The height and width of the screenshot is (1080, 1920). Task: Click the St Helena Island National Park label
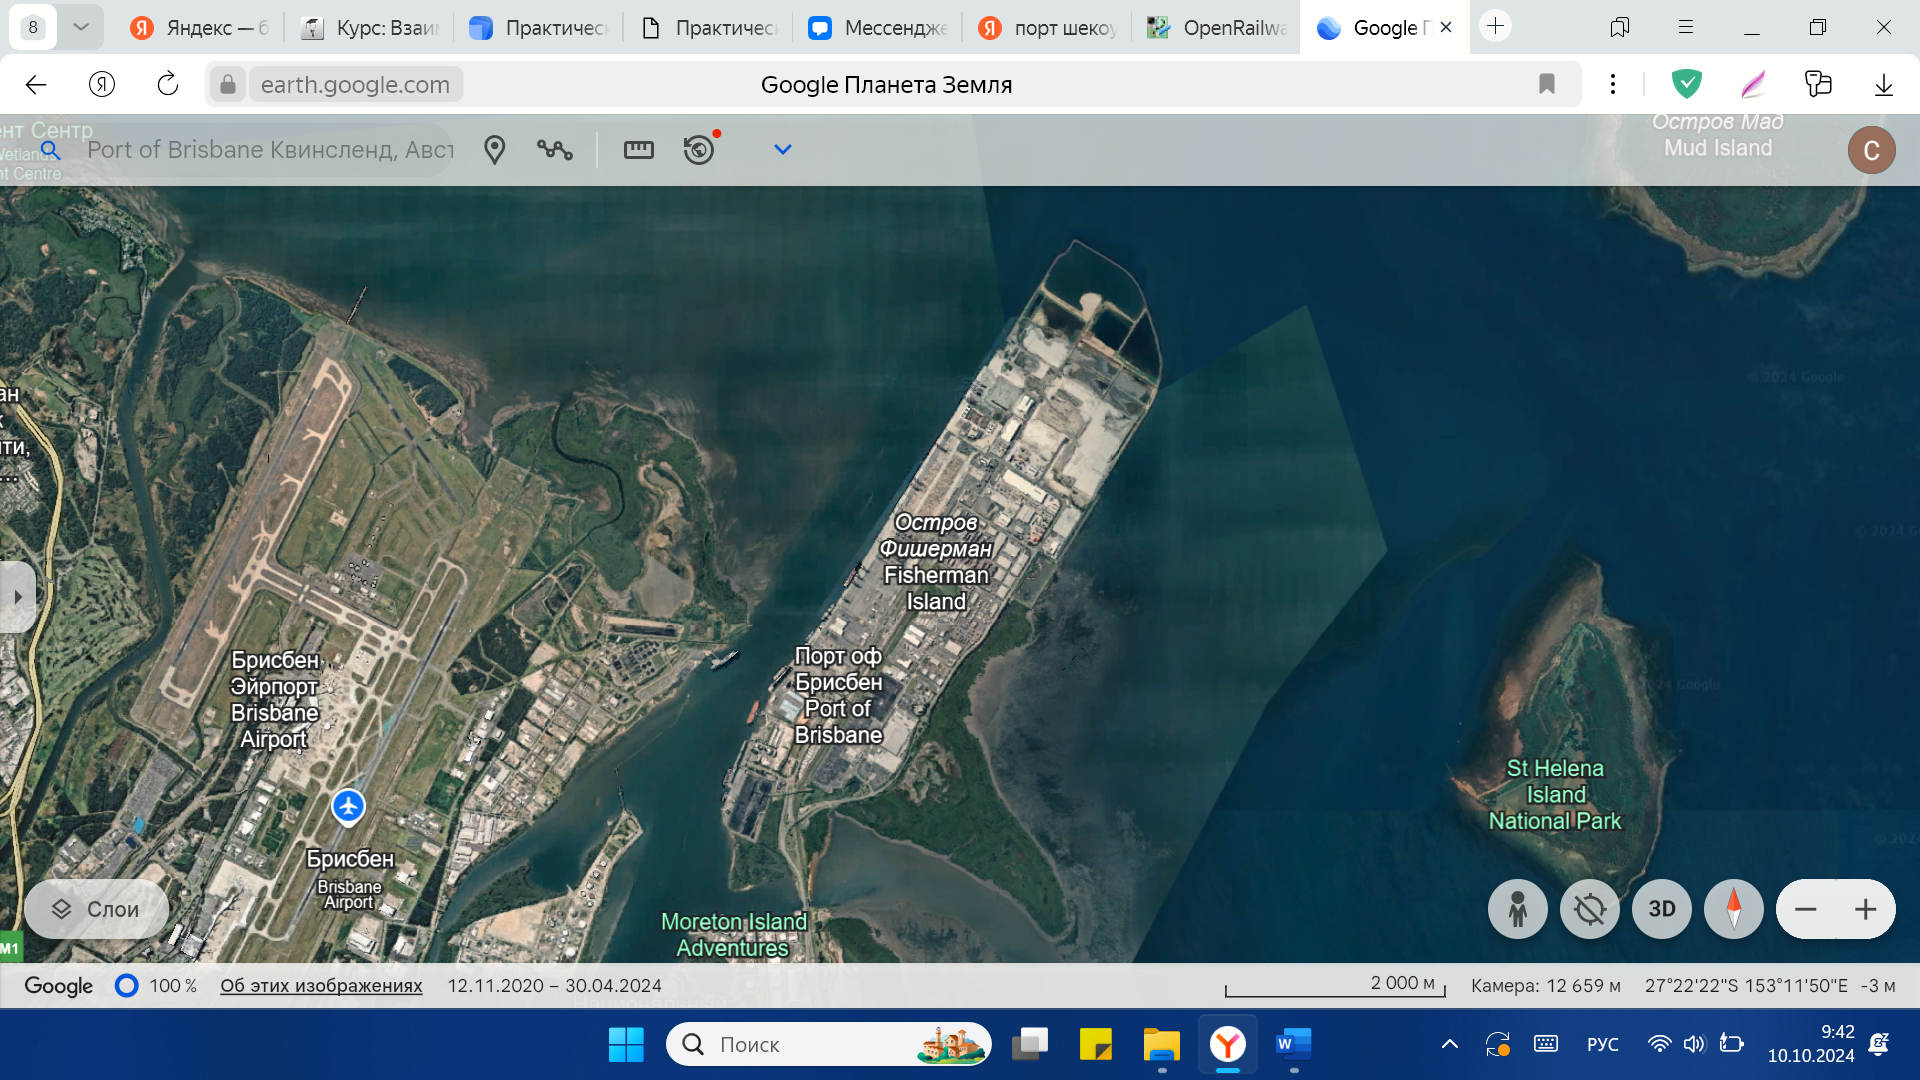click(1555, 795)
